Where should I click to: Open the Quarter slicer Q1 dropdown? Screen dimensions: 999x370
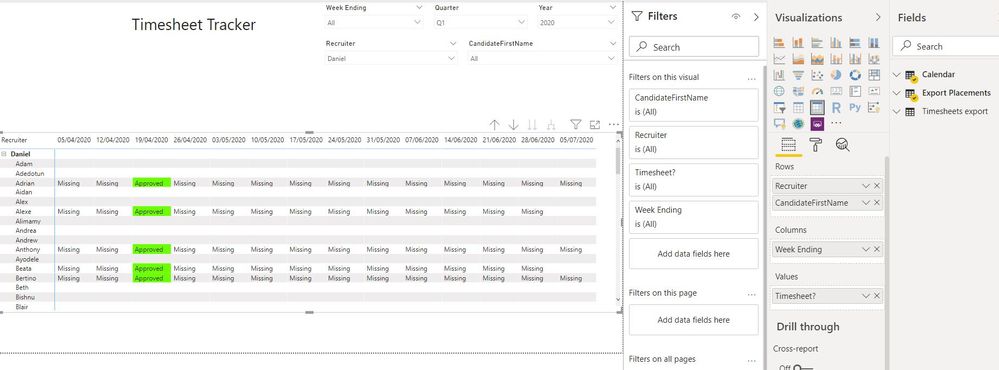tap(522, 22)
